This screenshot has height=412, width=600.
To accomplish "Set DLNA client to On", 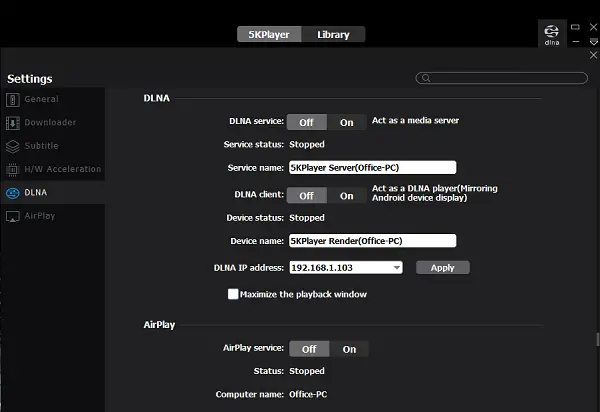I will click(347, 195).
